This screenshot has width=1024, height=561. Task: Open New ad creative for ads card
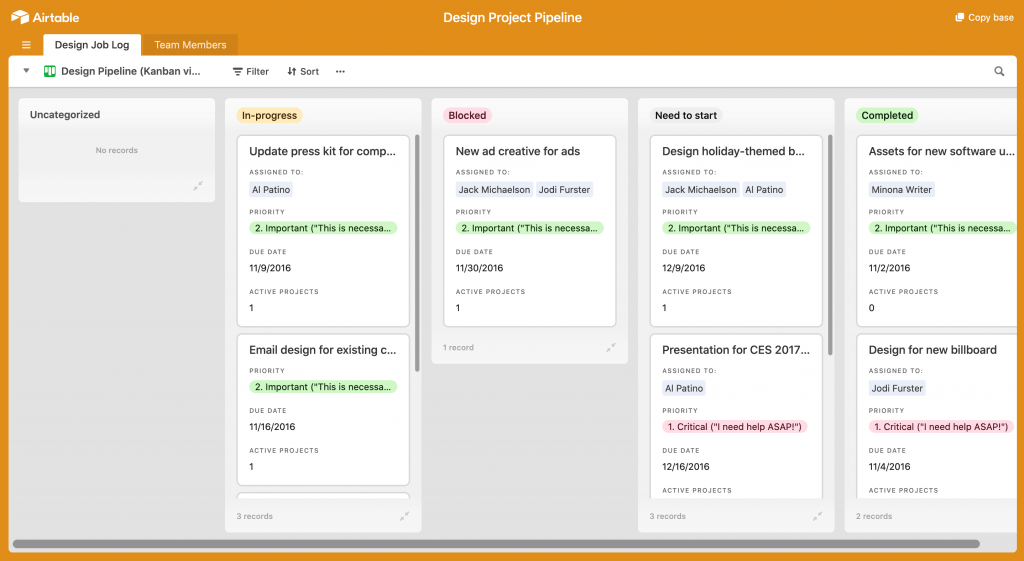coord(530,231)
